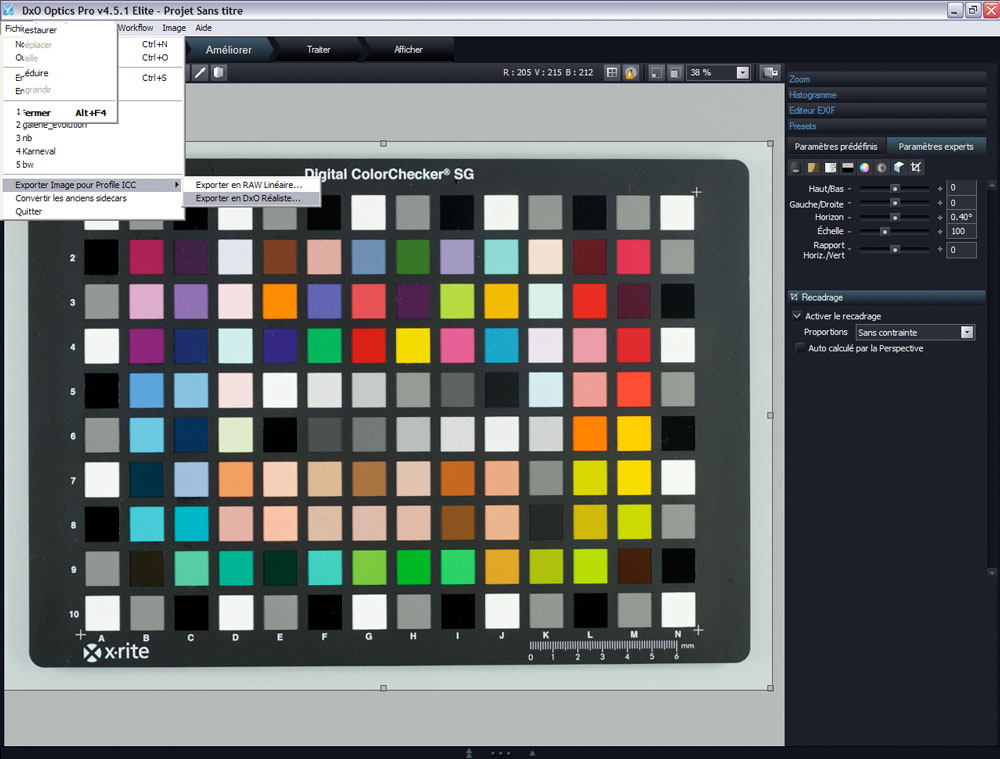
Task: Switch to the Afficher step
Action: (x=408, y=50)
